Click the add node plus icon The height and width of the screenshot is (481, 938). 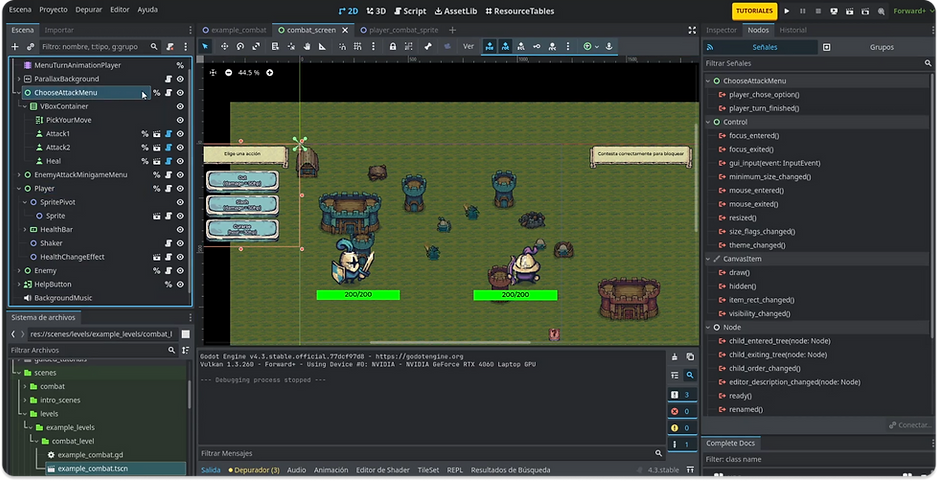point(15,47)
